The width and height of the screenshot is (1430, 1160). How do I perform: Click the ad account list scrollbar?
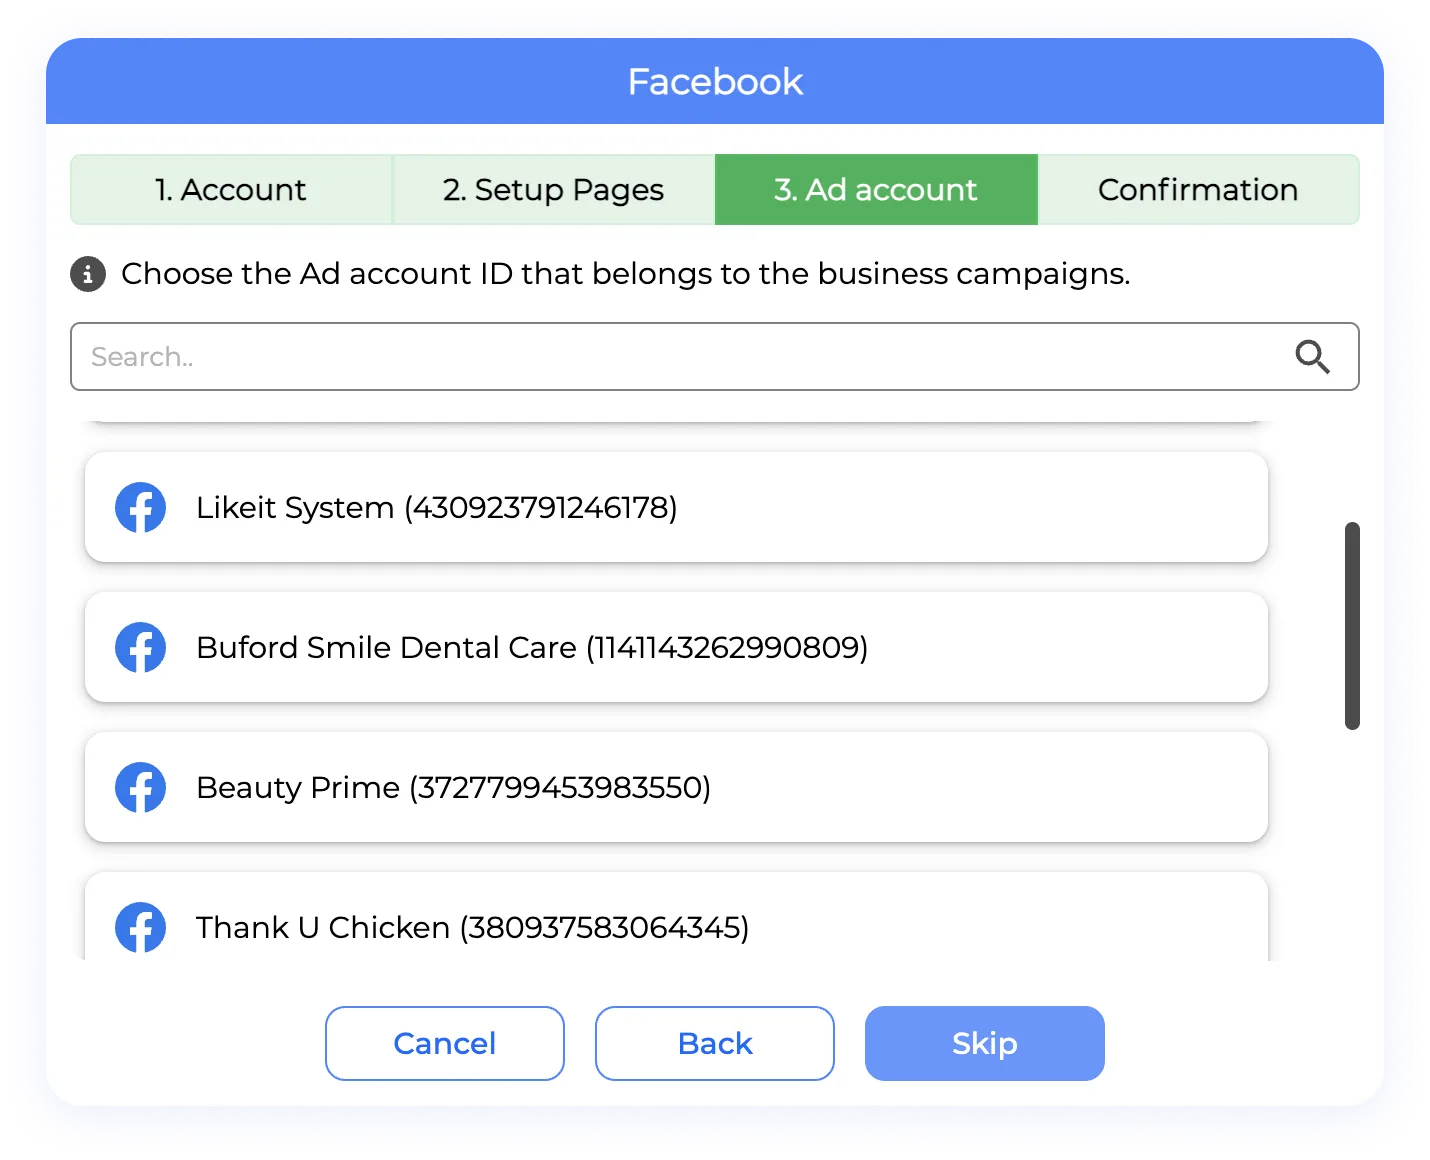(1352, 626)
